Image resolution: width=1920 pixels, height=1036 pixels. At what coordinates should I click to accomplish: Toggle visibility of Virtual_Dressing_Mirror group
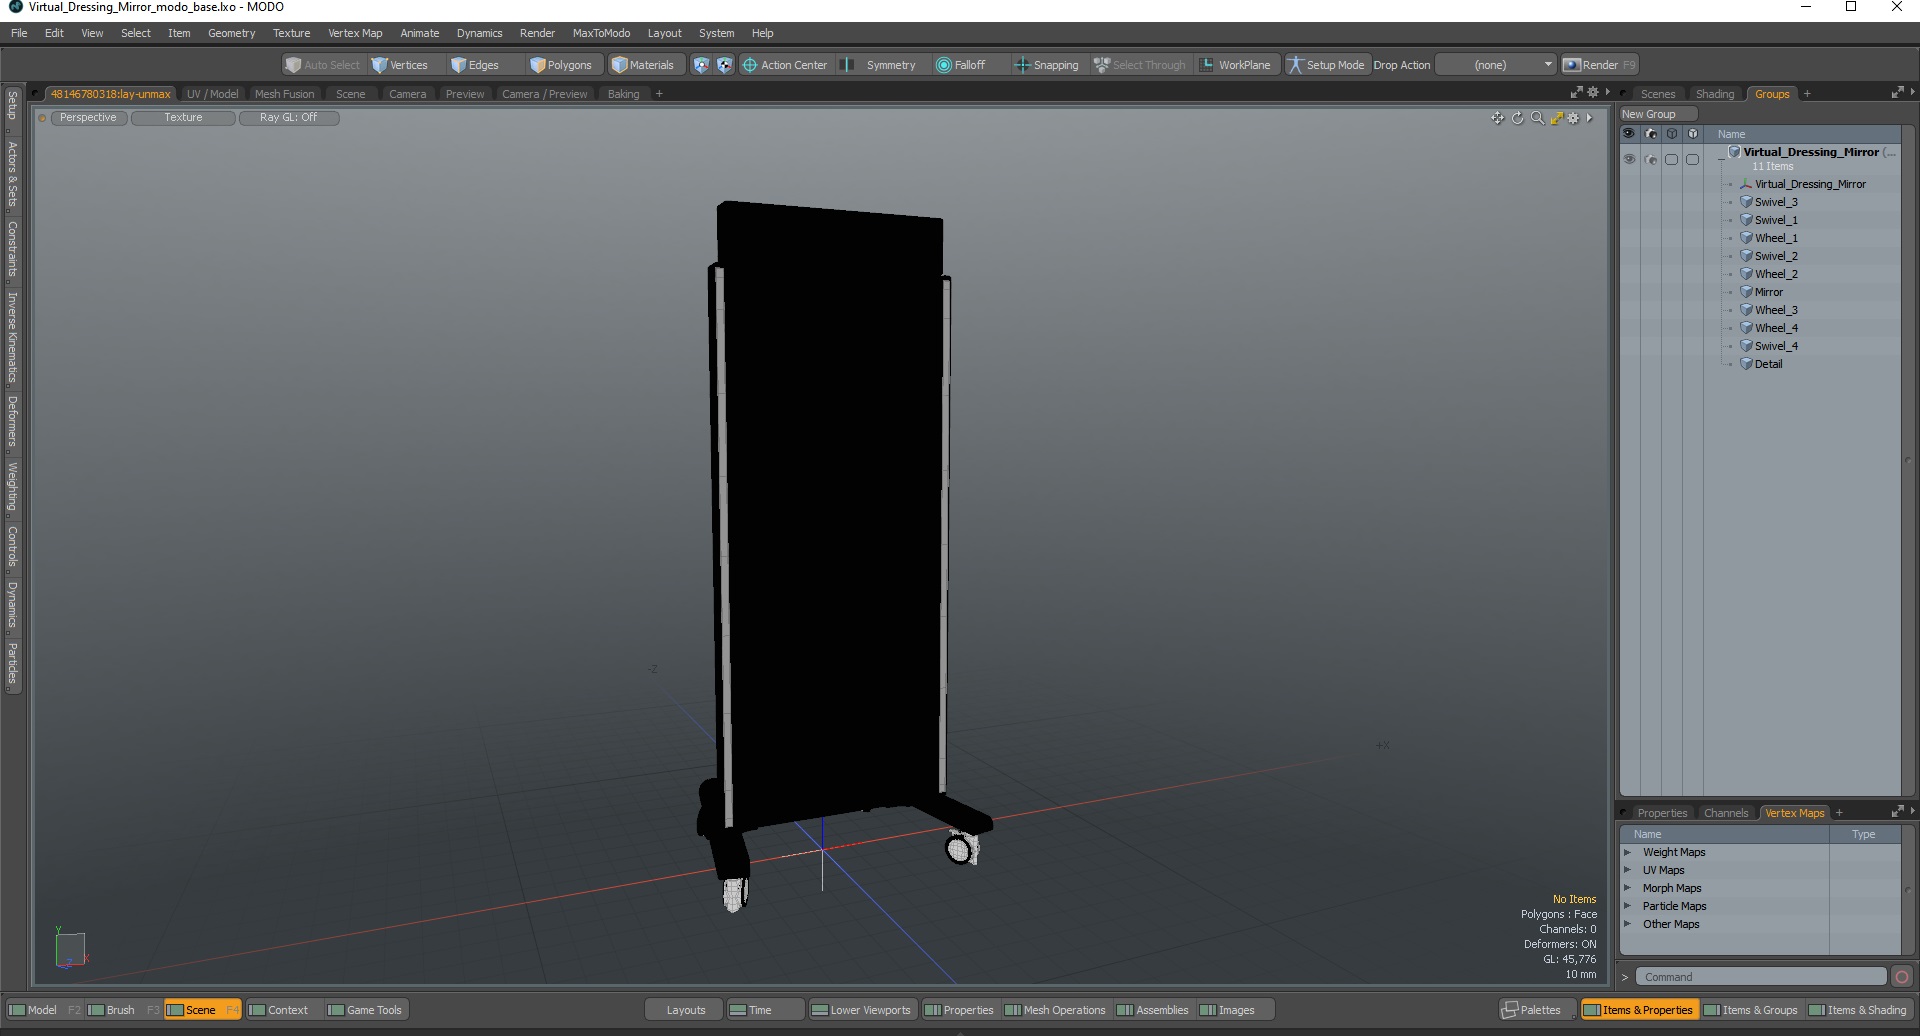[1629, 160]
